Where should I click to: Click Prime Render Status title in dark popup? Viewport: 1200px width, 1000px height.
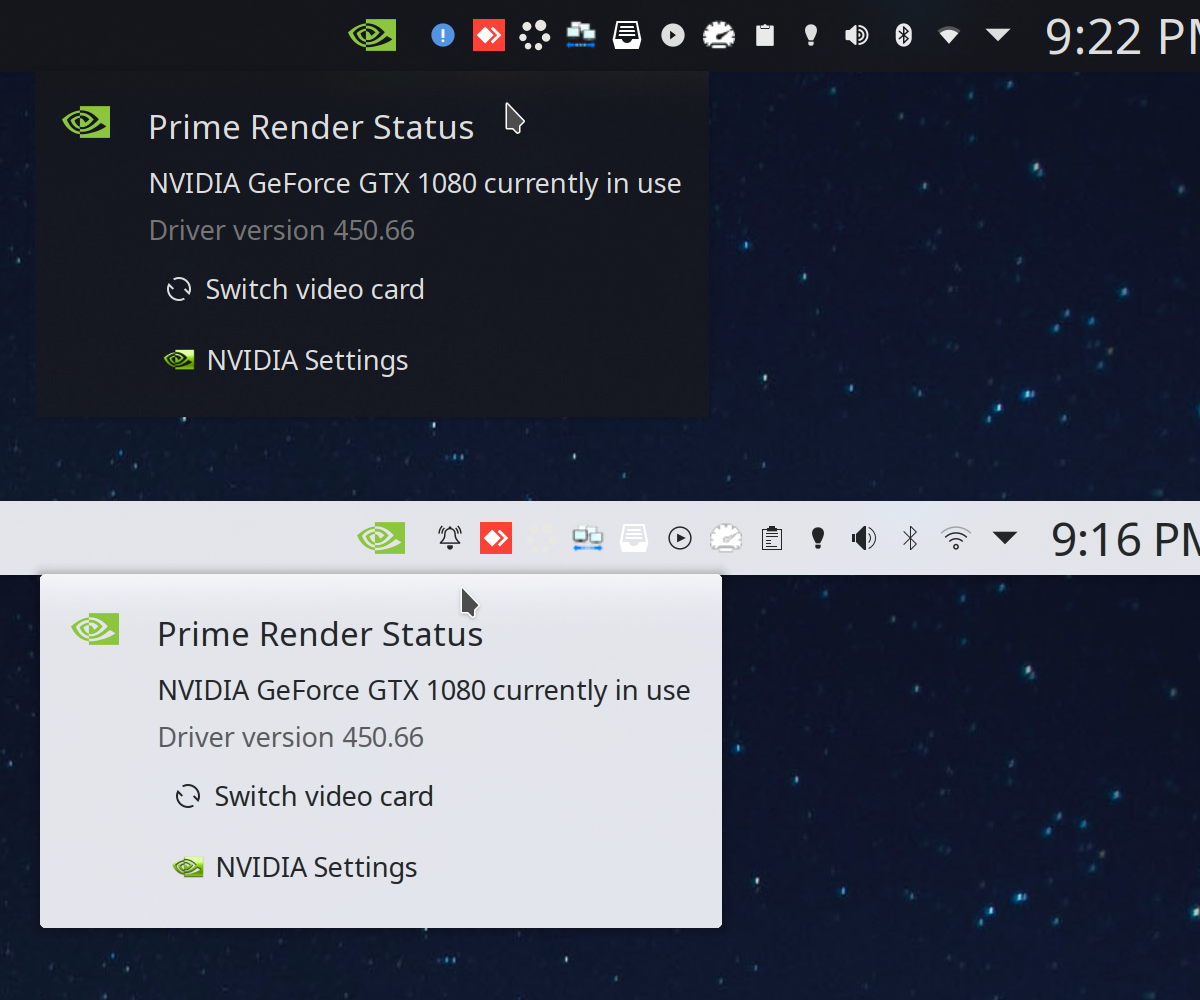click(x=311, y=128)
